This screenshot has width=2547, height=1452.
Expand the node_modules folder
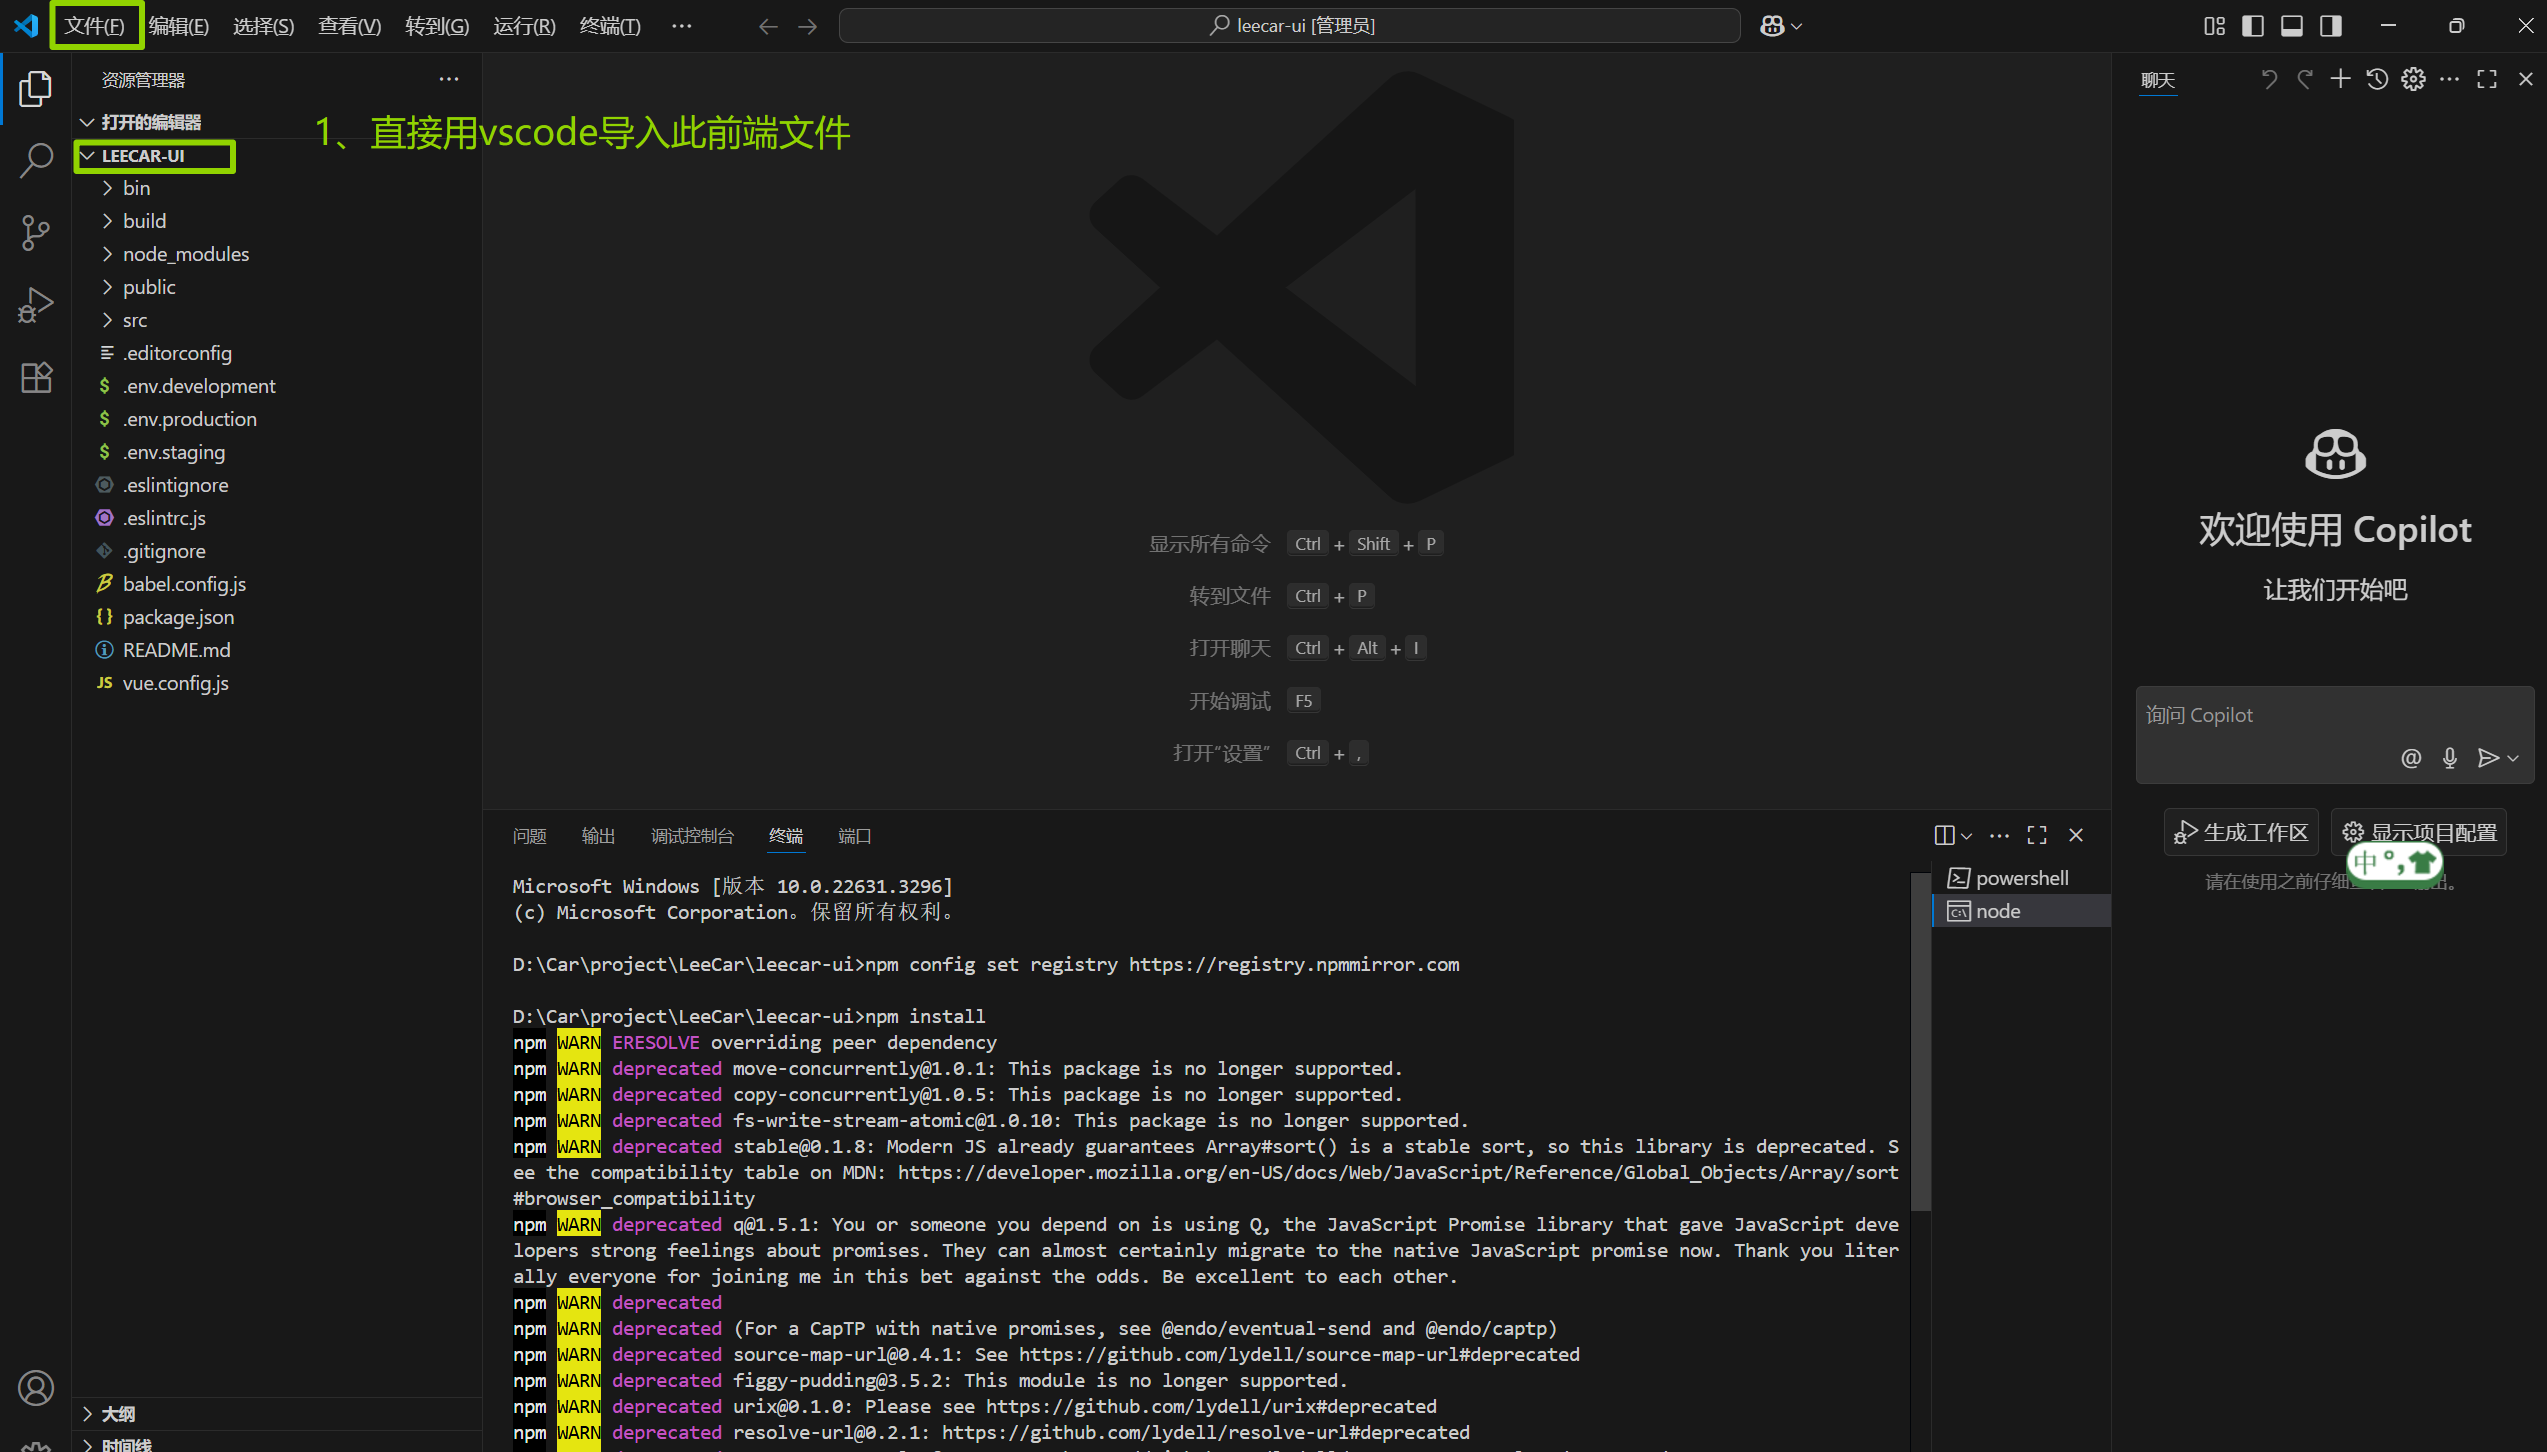(186, 254)
